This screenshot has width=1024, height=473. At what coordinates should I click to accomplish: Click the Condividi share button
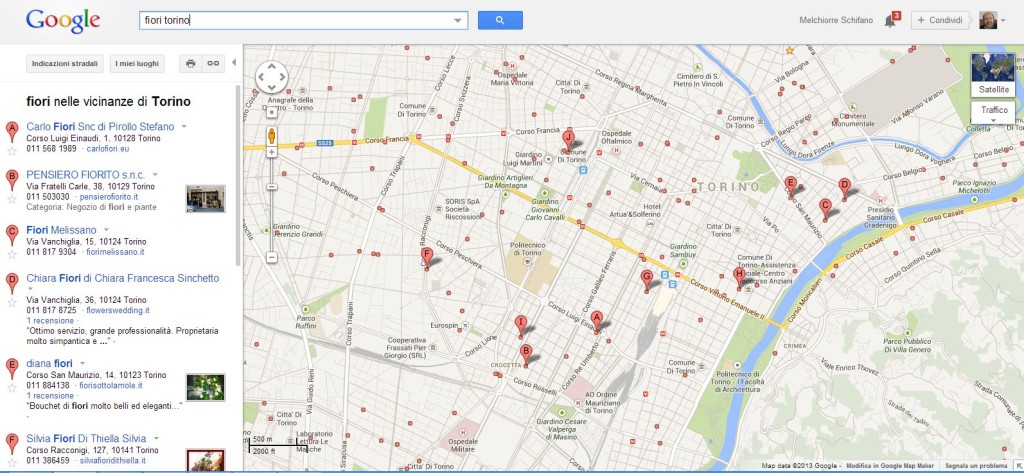pos(940,20)
